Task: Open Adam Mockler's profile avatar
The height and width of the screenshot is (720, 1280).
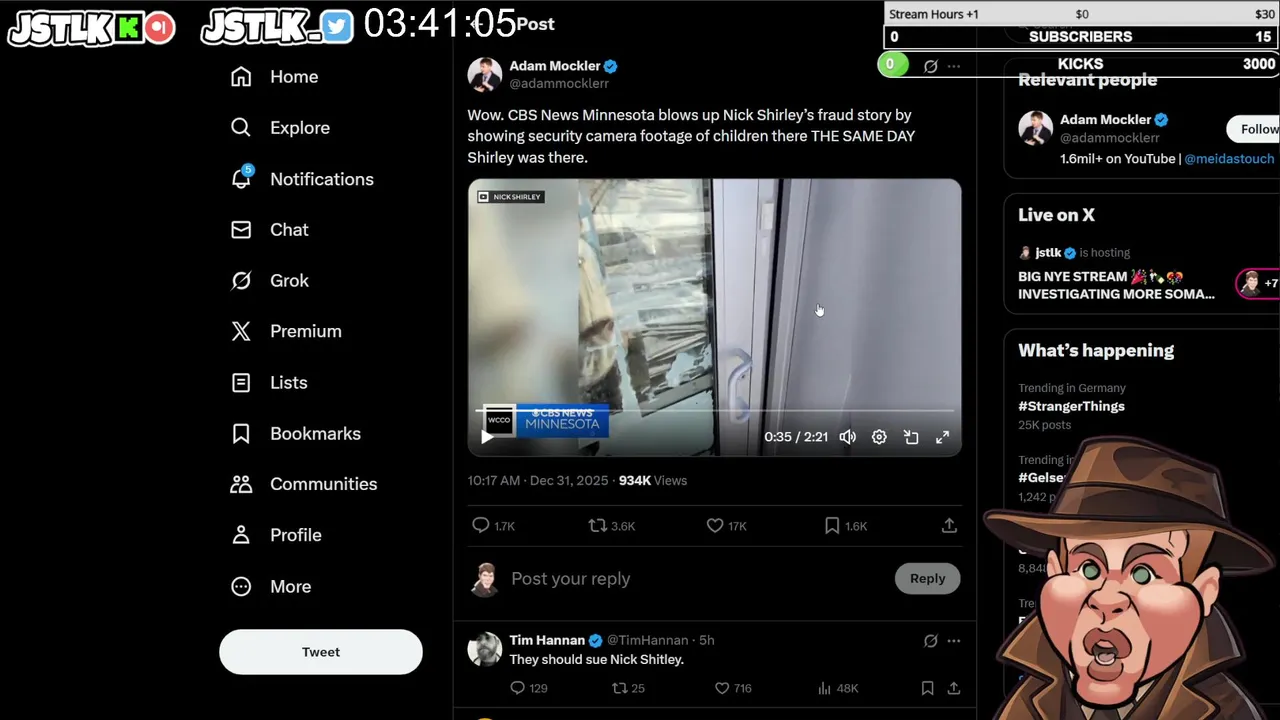Action: [485, 74]
